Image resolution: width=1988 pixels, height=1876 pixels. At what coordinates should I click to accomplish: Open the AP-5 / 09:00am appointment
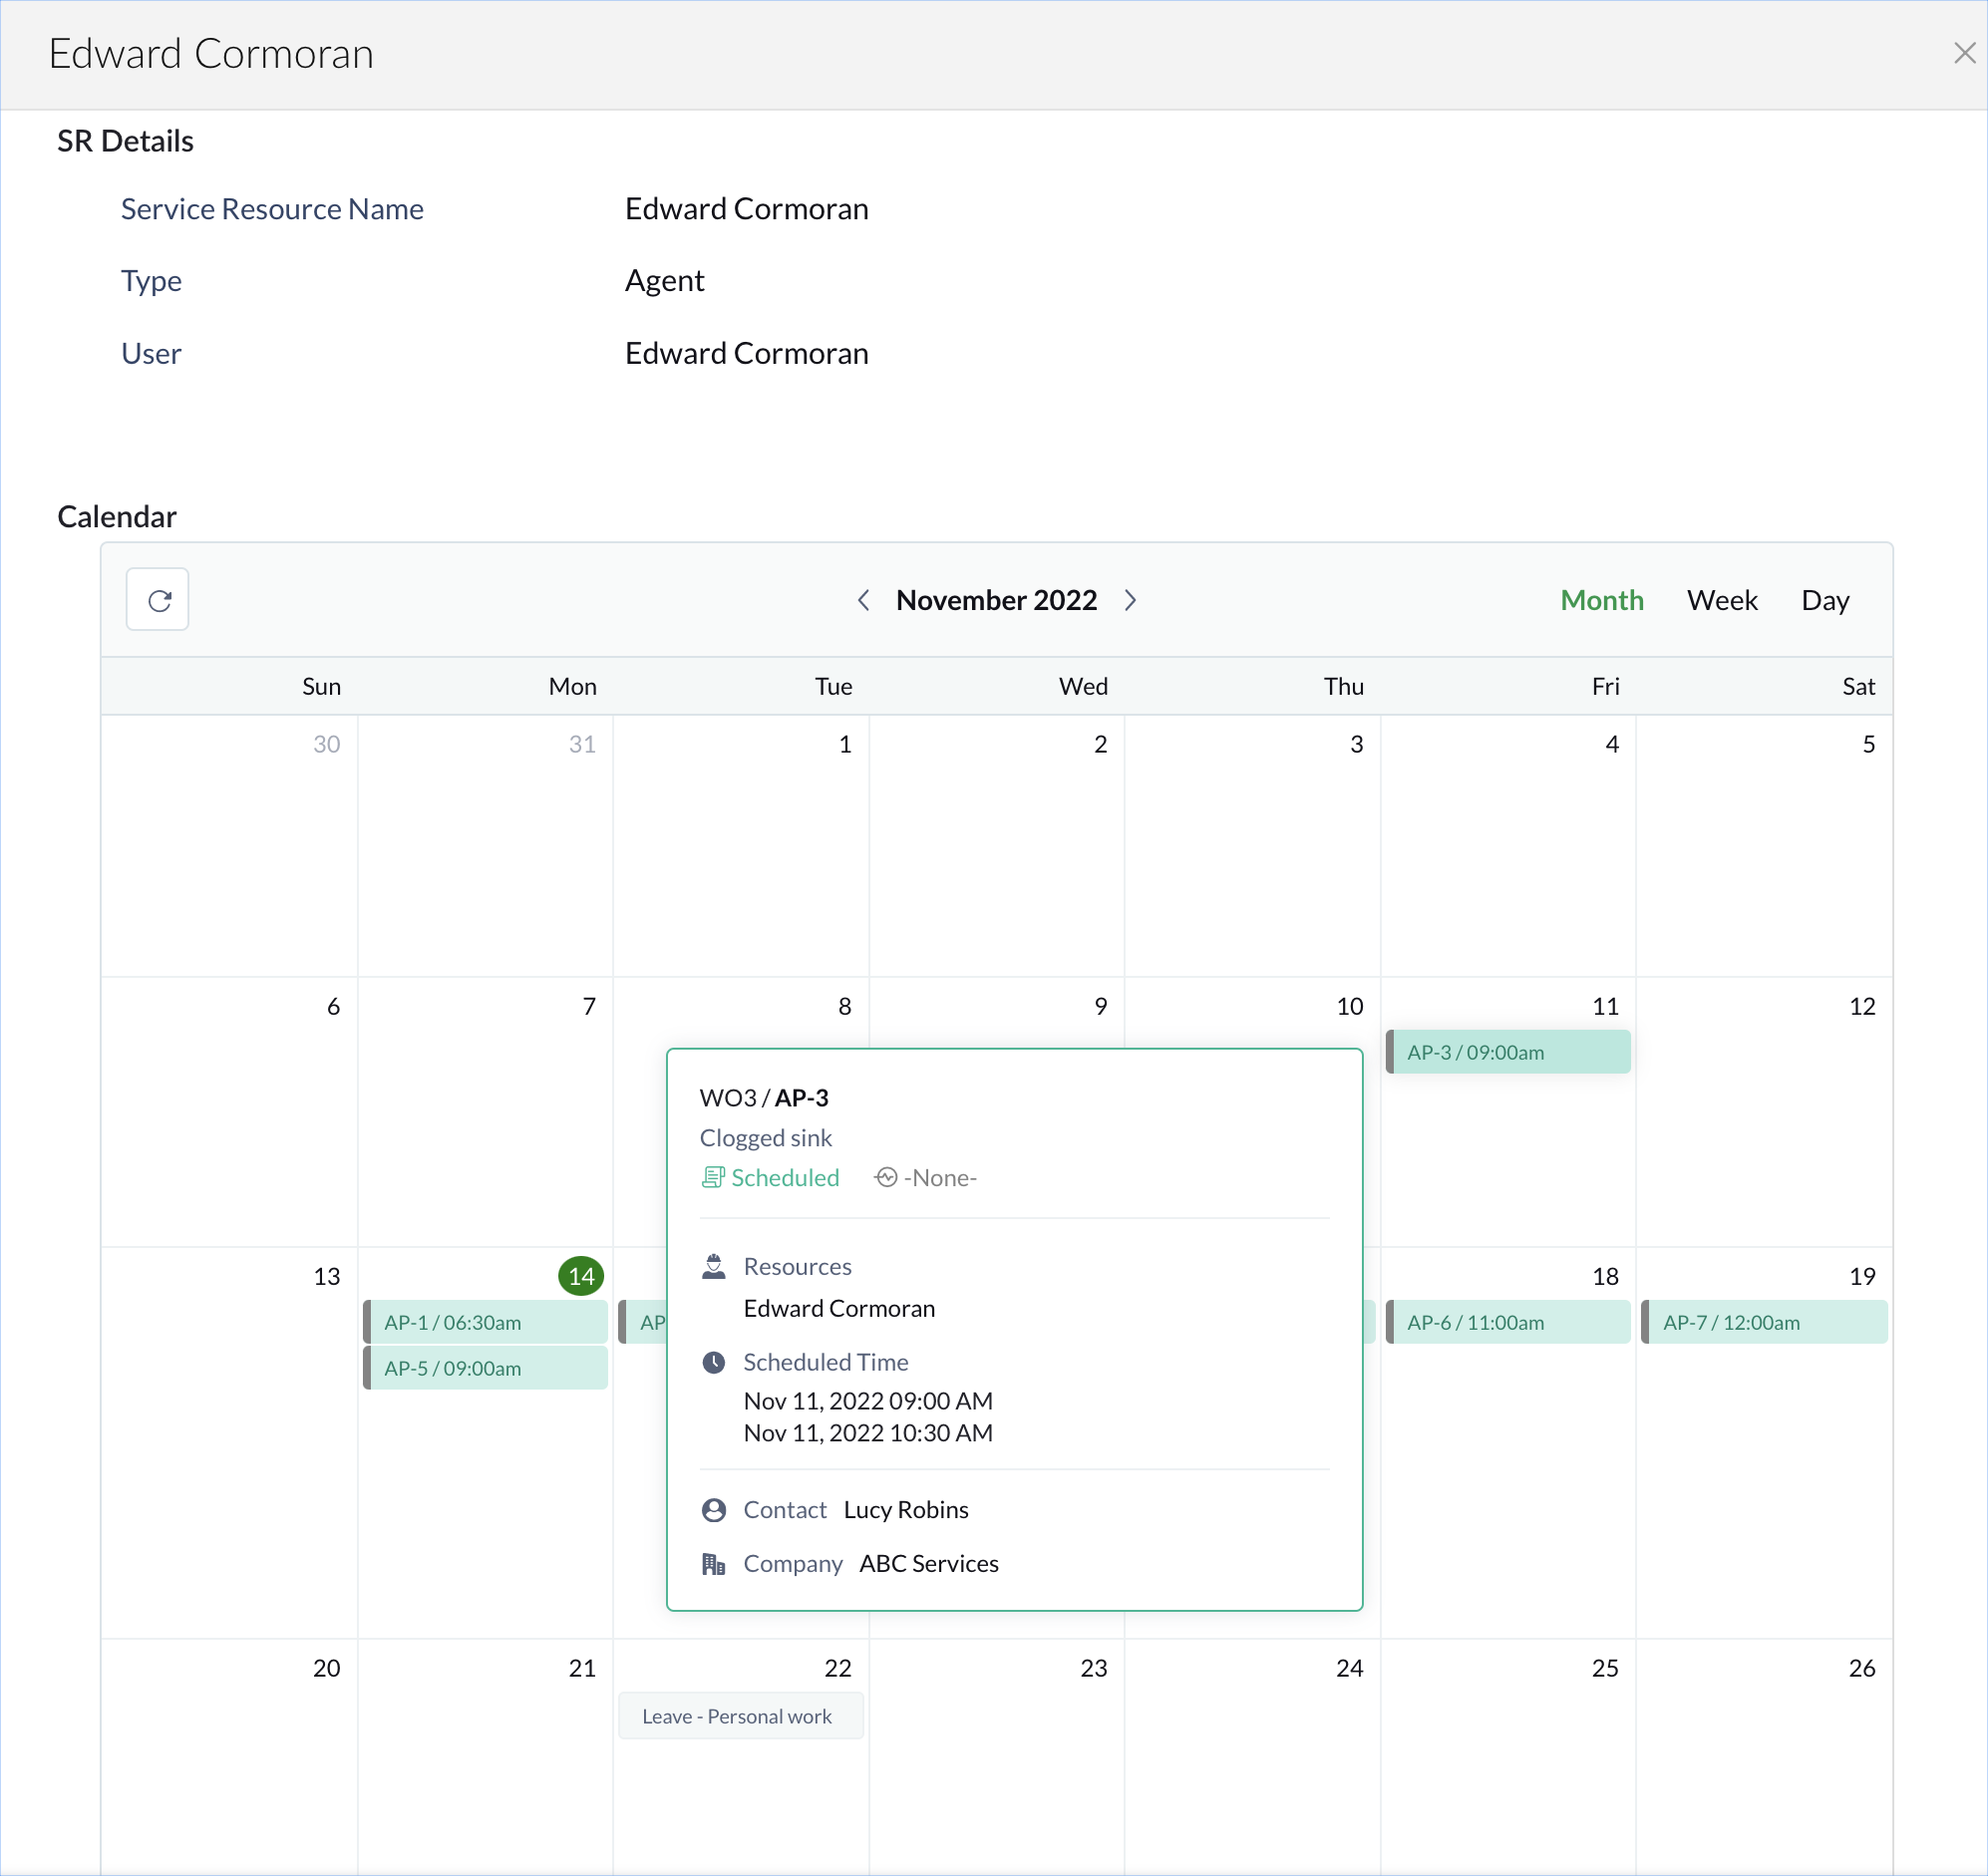(x=486, y=1368)
